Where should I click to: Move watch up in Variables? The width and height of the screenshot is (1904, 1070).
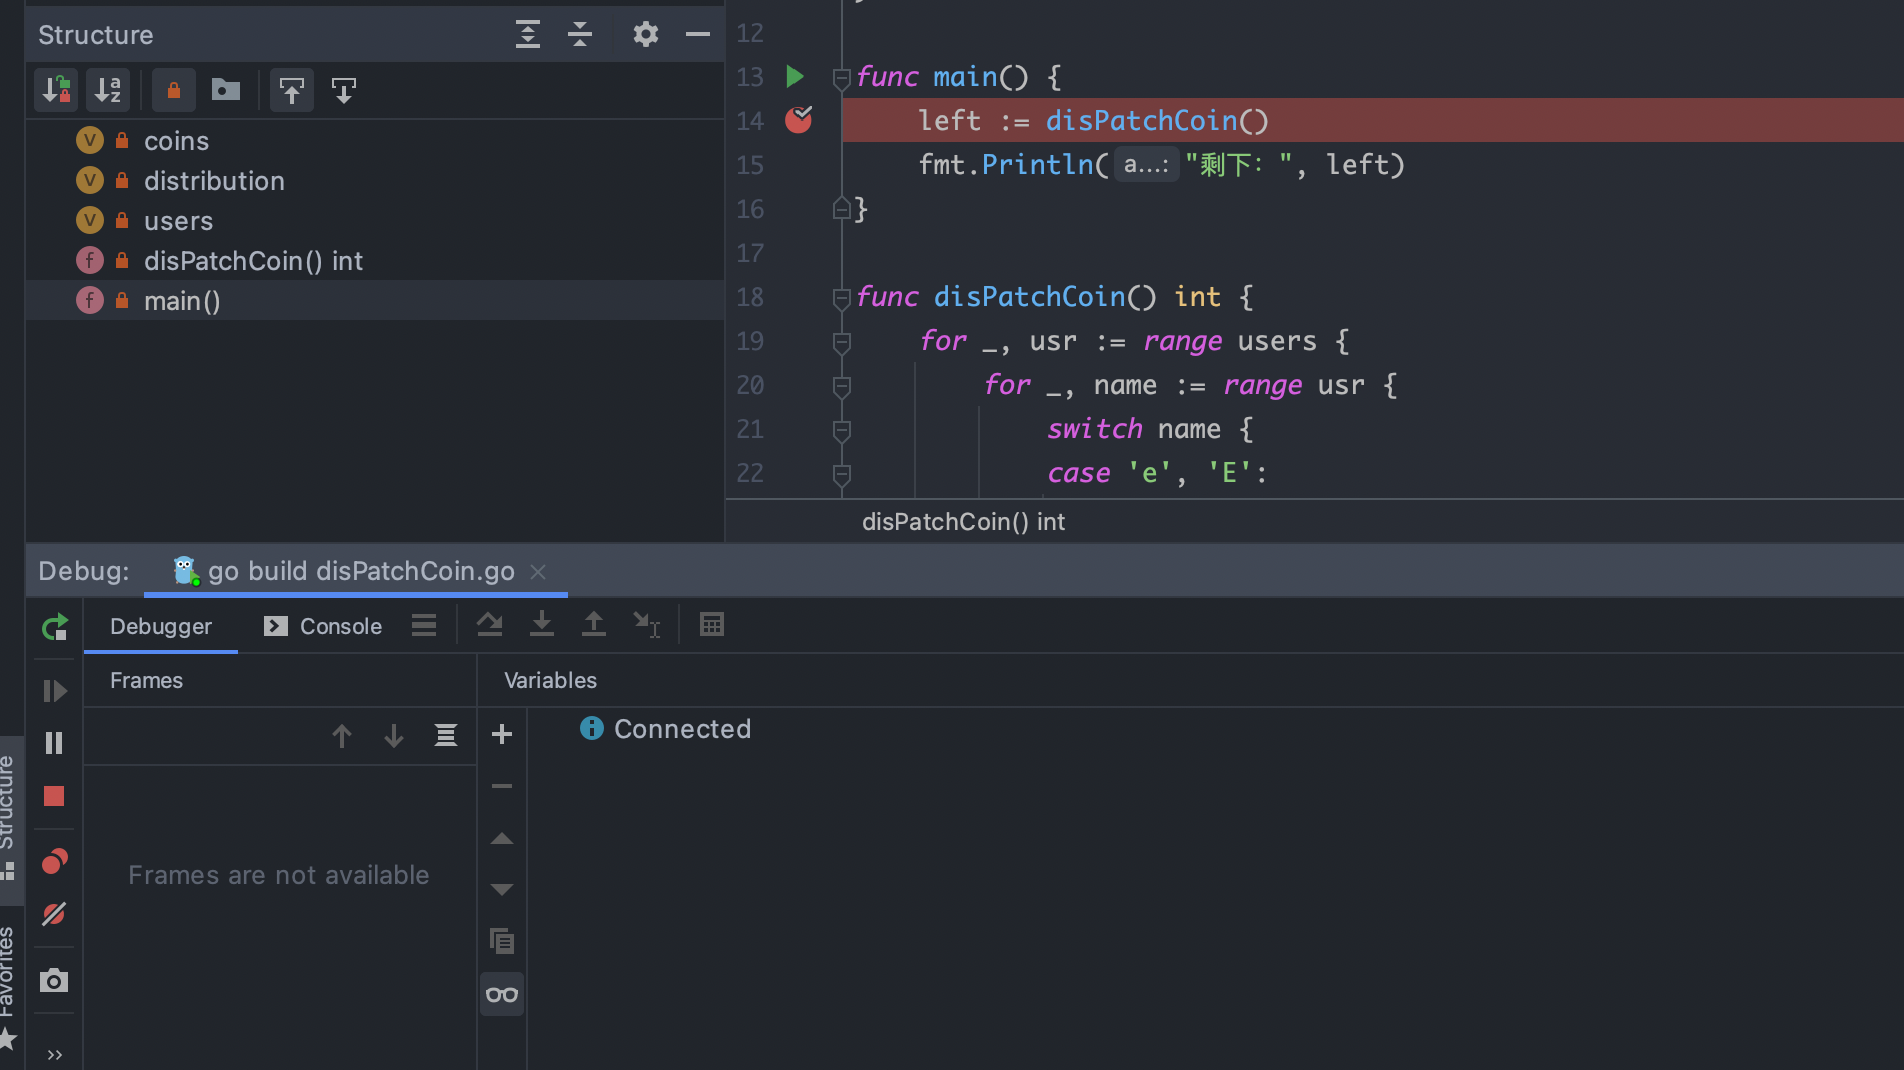(502, 838)
